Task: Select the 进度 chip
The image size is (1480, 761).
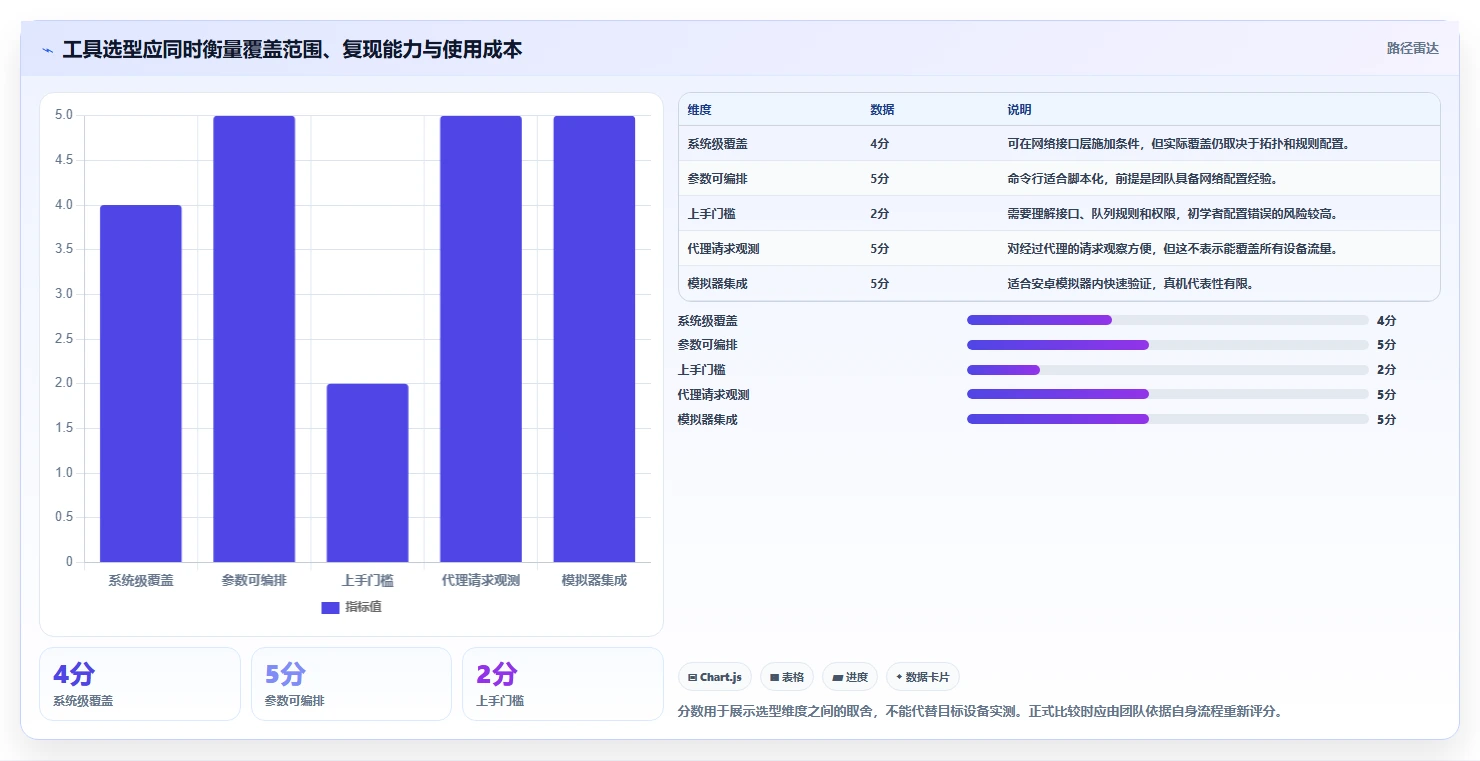Action: tap(850, 677)
